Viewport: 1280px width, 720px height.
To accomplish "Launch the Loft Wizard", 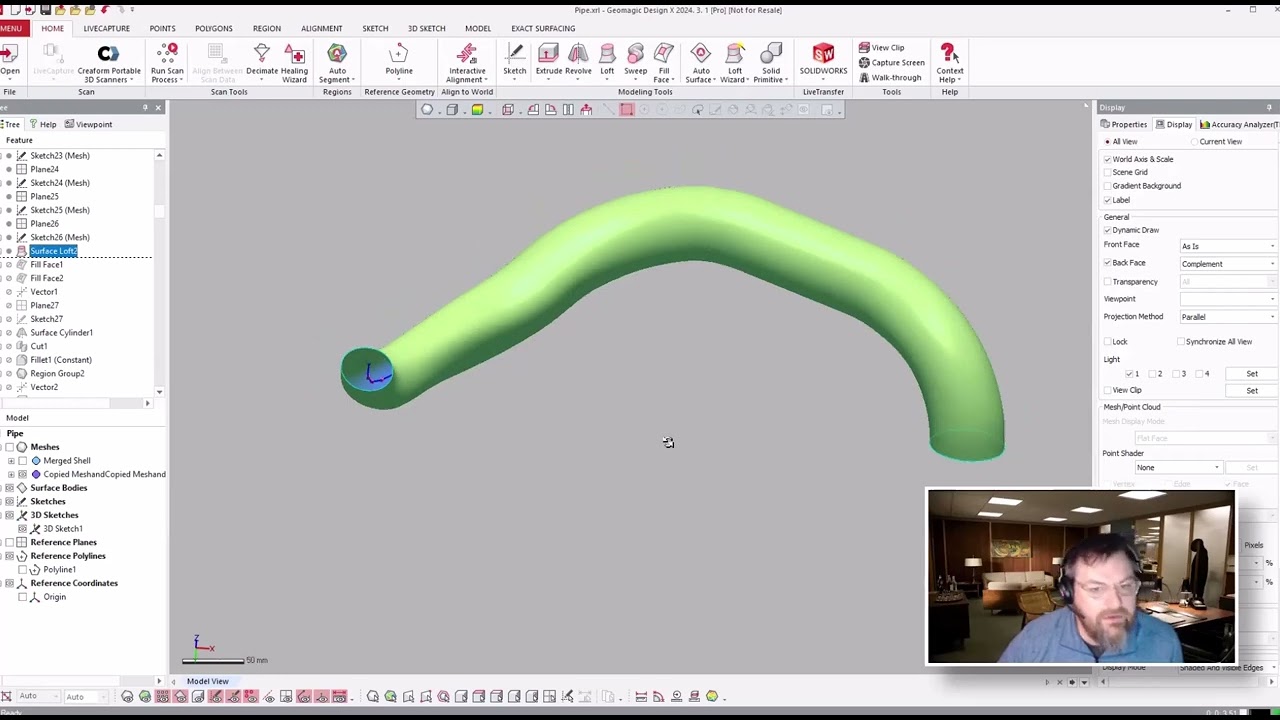I will click(x=735, y=61).
